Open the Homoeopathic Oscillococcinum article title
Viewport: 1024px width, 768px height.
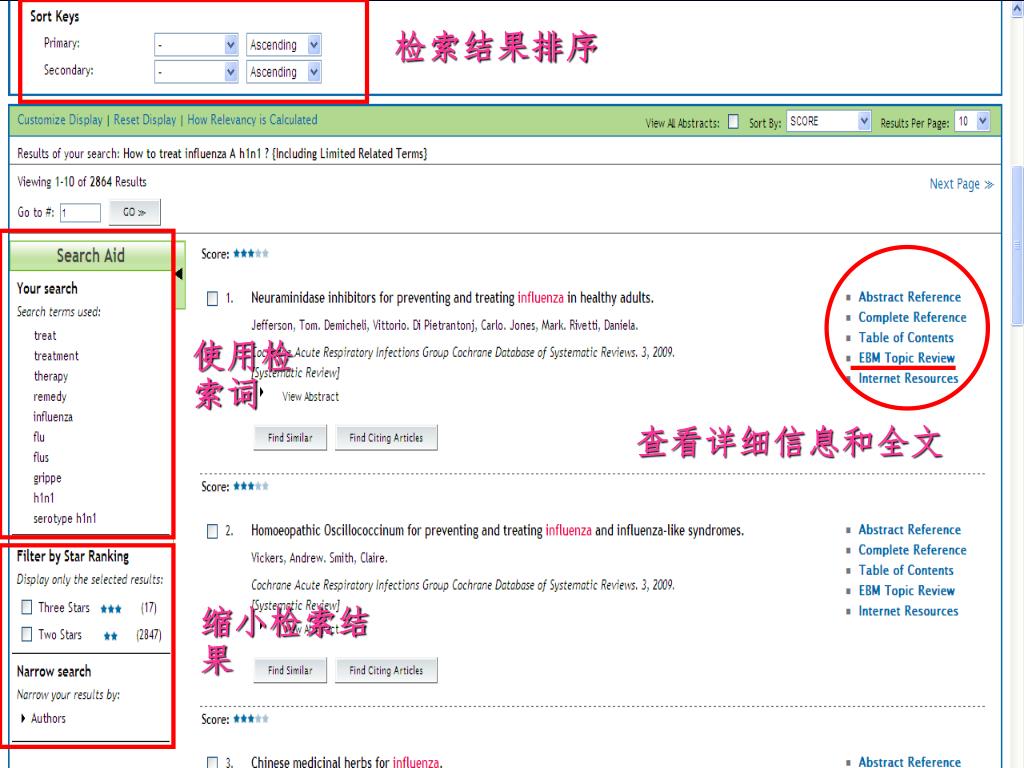(497, 531)
